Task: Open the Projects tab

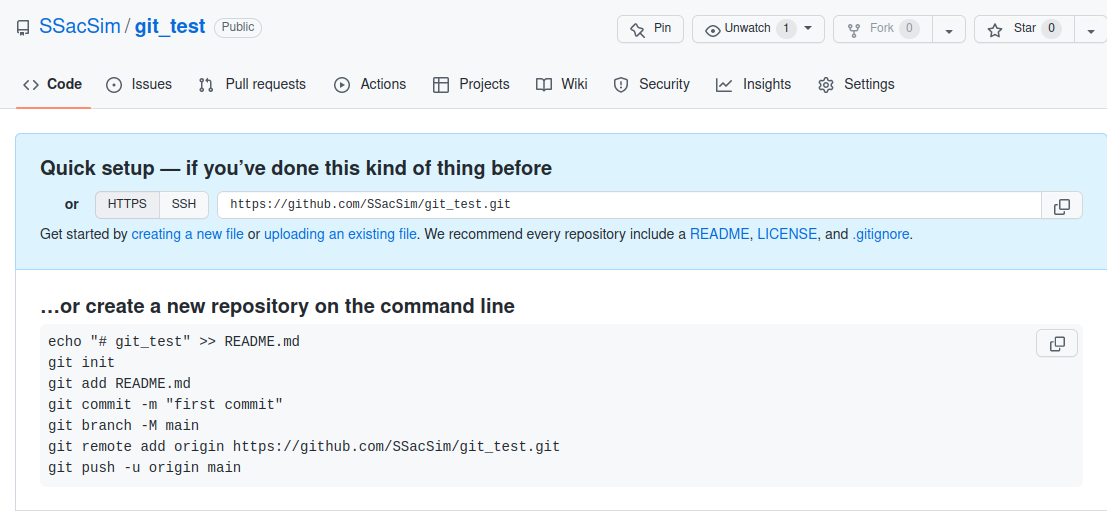Action: (471, 85)
